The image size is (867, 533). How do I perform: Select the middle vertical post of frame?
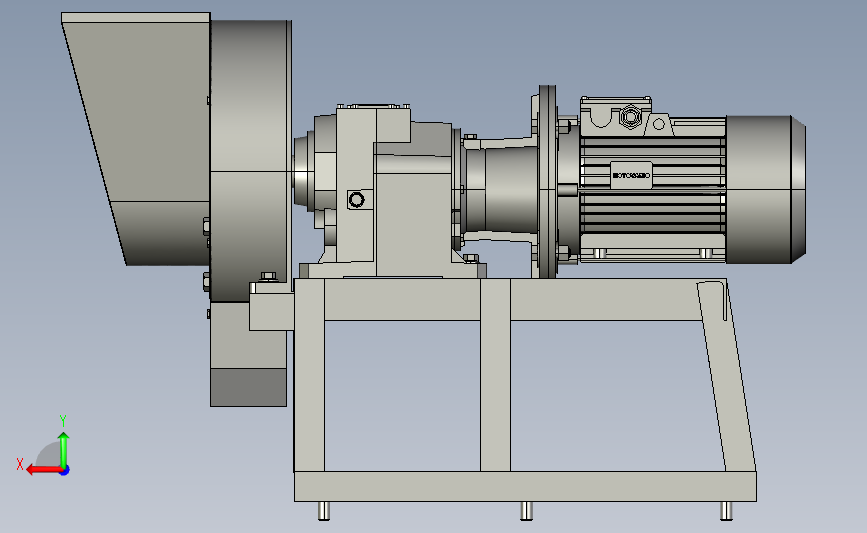coord(495,375)
